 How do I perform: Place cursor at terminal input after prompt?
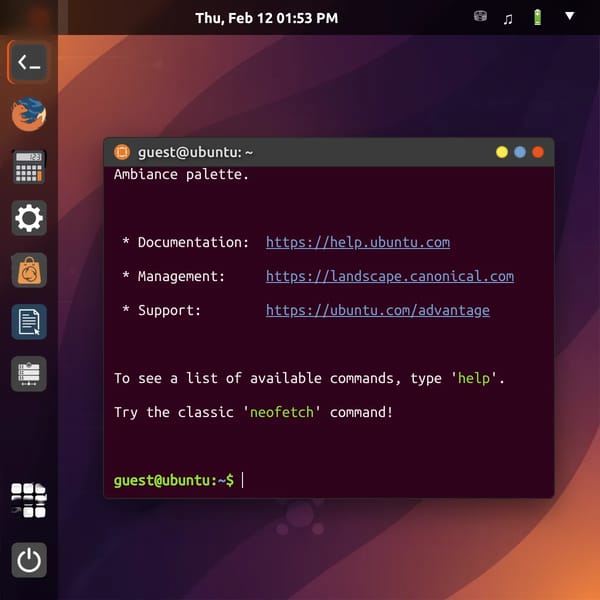click(x=243, y=480)
